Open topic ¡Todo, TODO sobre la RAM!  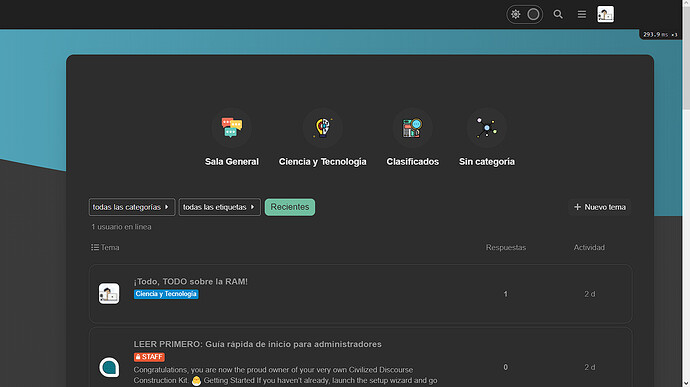[x=191, y=281]
